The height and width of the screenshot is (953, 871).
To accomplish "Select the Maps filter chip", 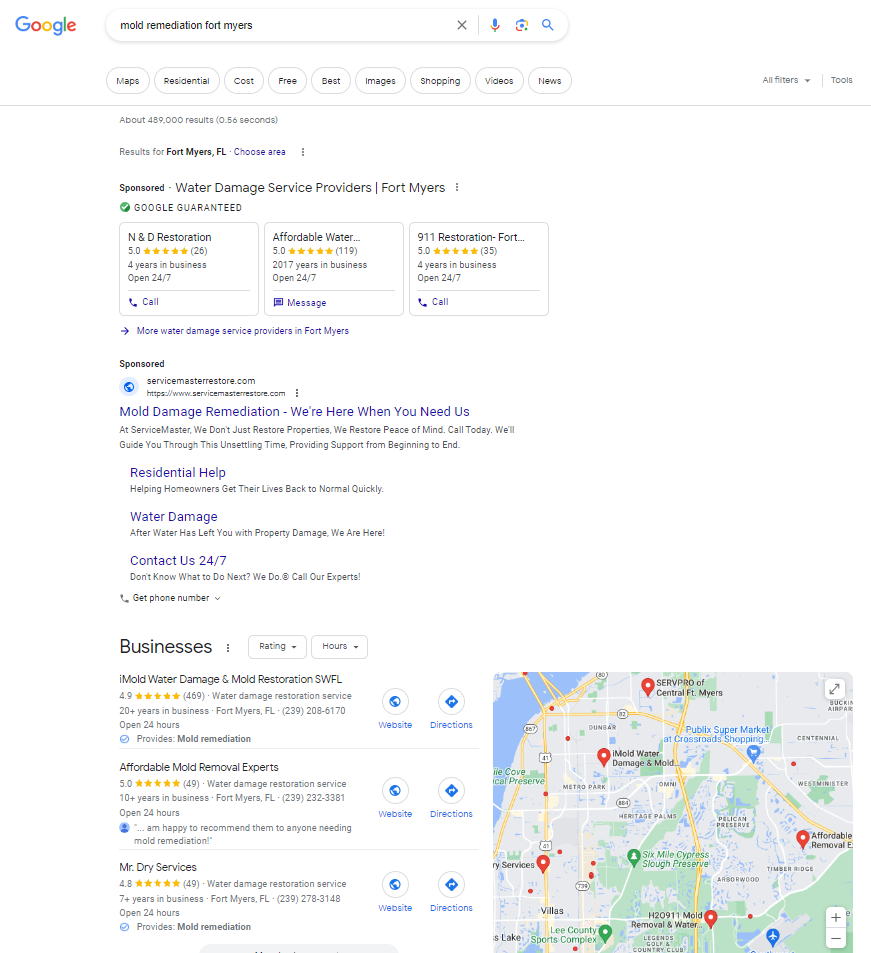I will (x=128, y=81).
